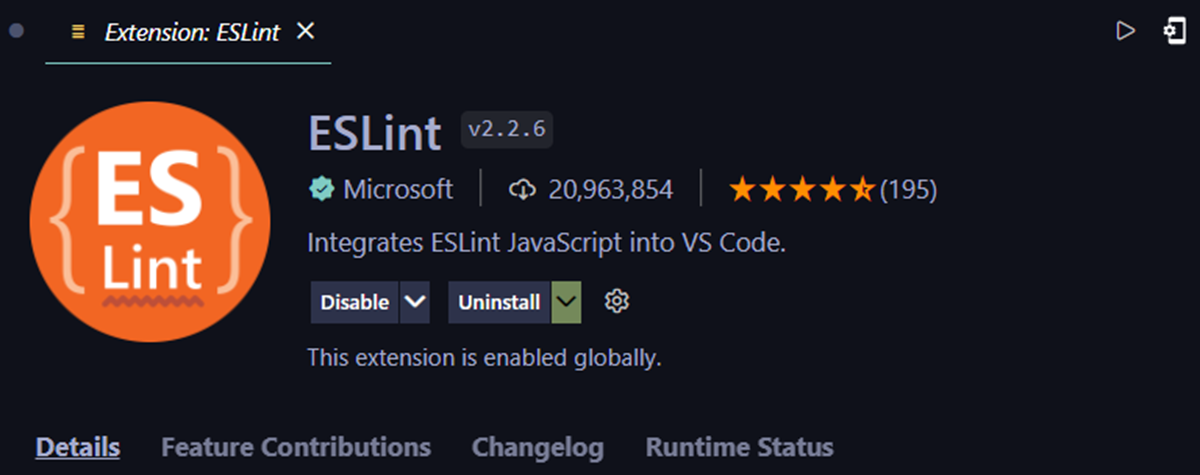Select the Runtime Status tab

coord(739,446)
